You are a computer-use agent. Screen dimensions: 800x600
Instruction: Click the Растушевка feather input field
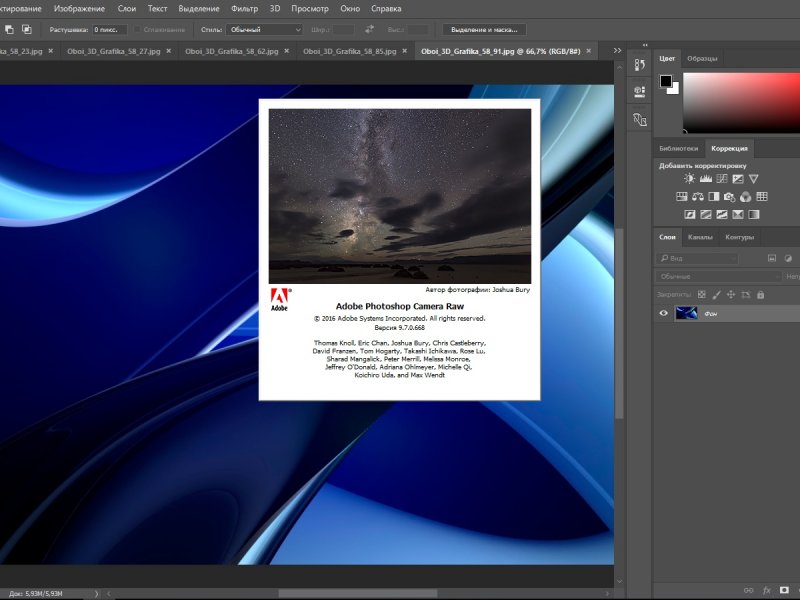pos(108,30)
